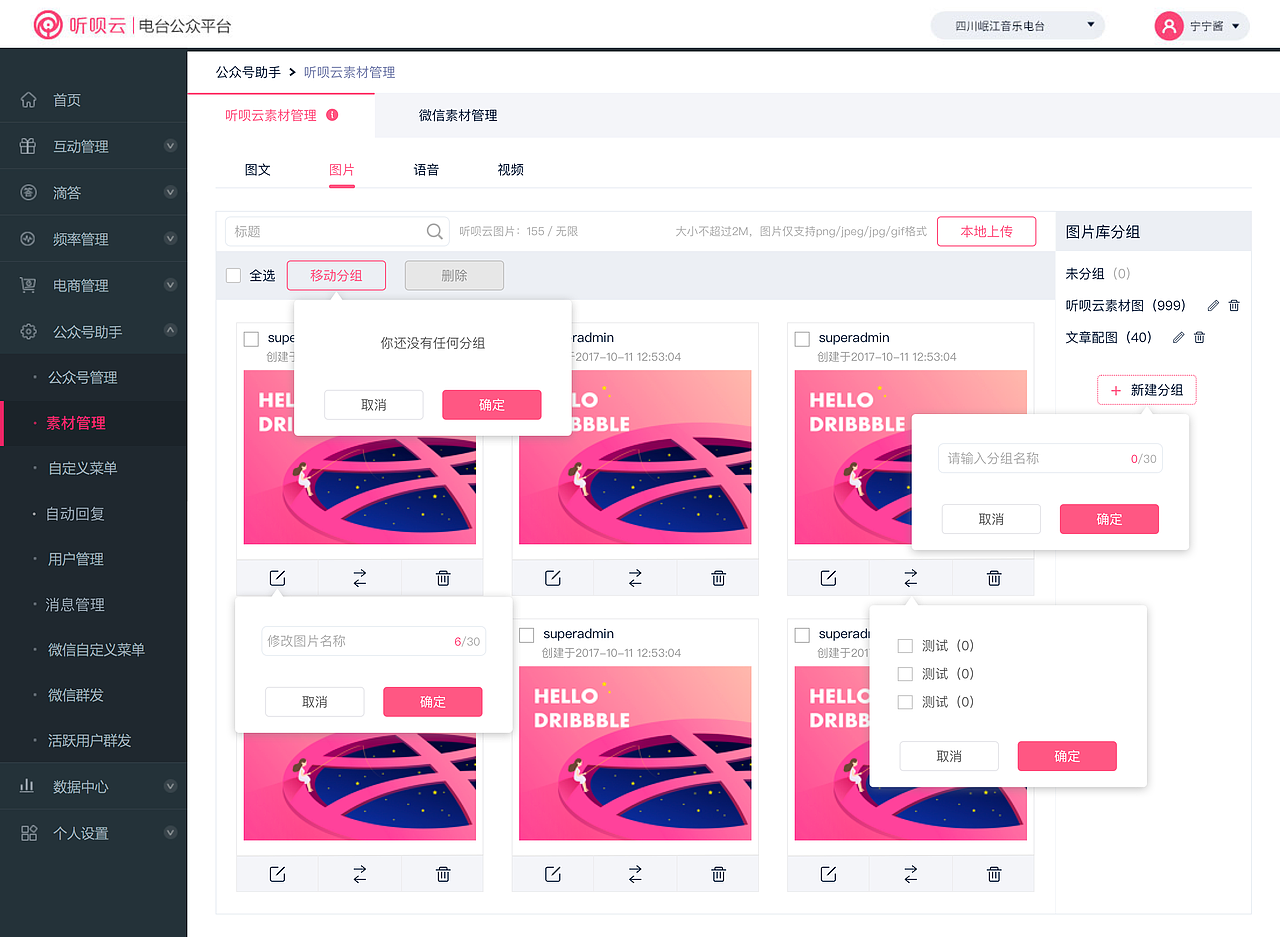
Task: Collapse 公众号助手 using its chevron
Action: 170,331
